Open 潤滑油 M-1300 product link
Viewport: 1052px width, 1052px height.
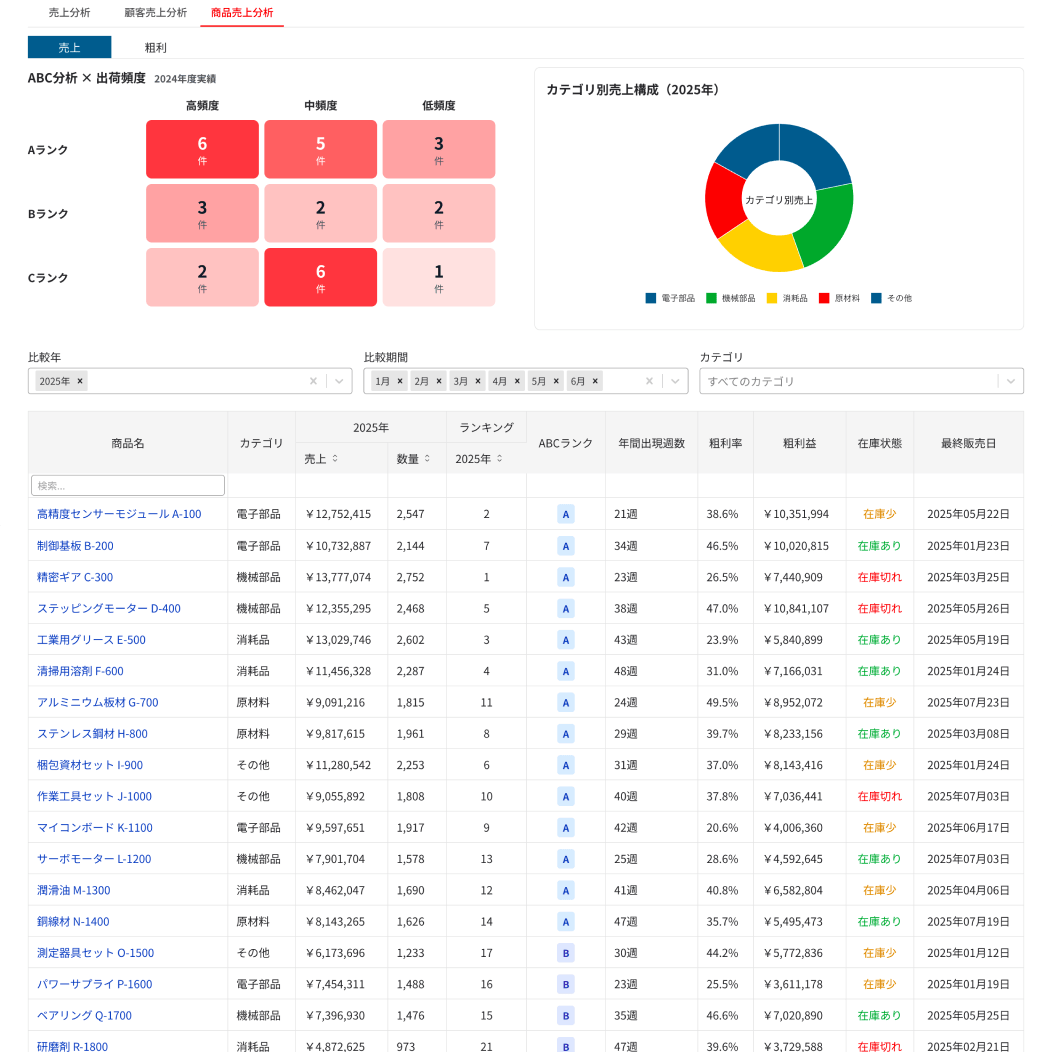(x=74, y=890)
